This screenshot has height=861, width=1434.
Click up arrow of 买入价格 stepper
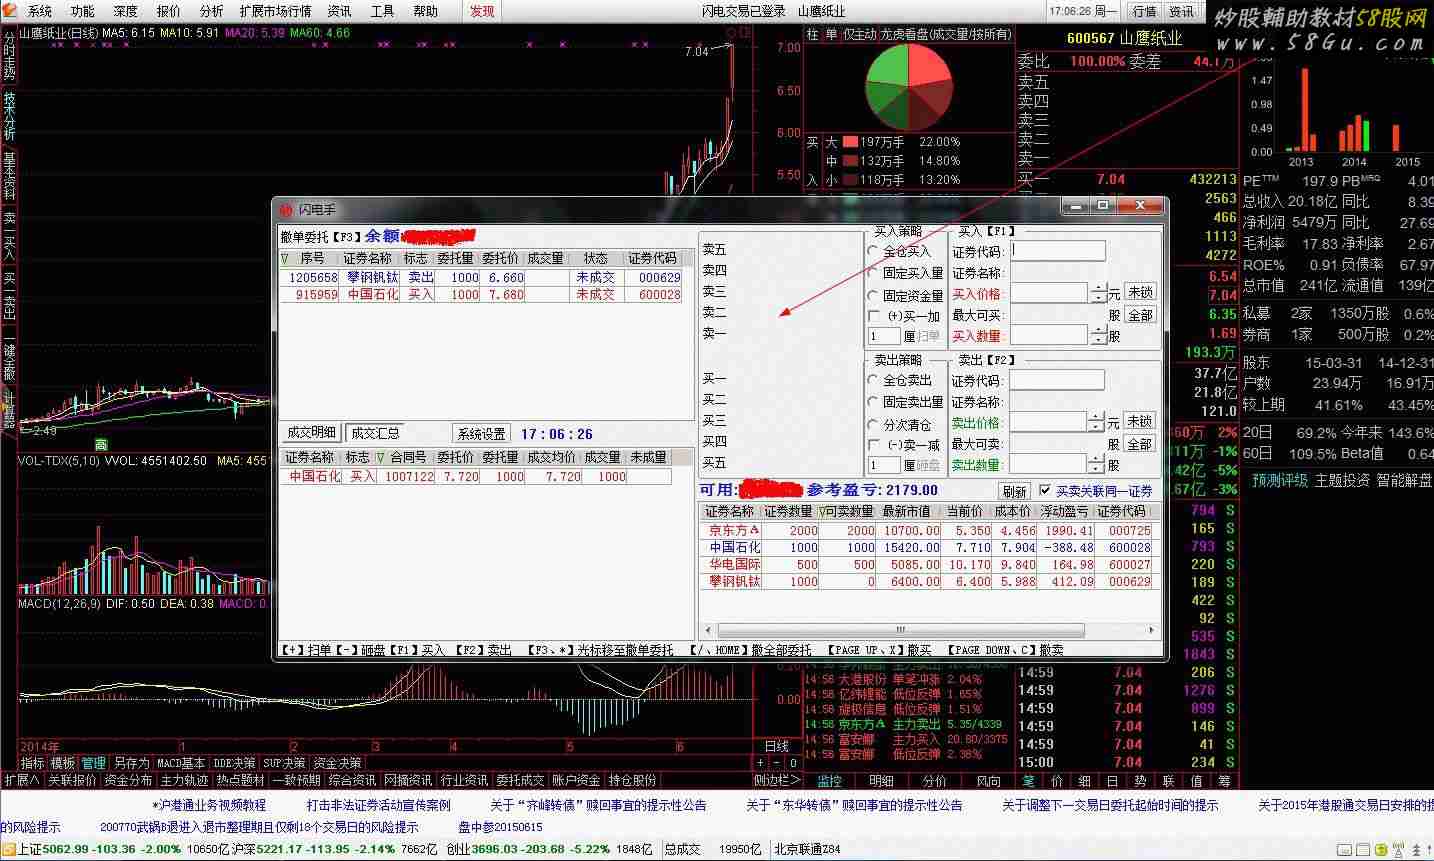click(1098, 288)
